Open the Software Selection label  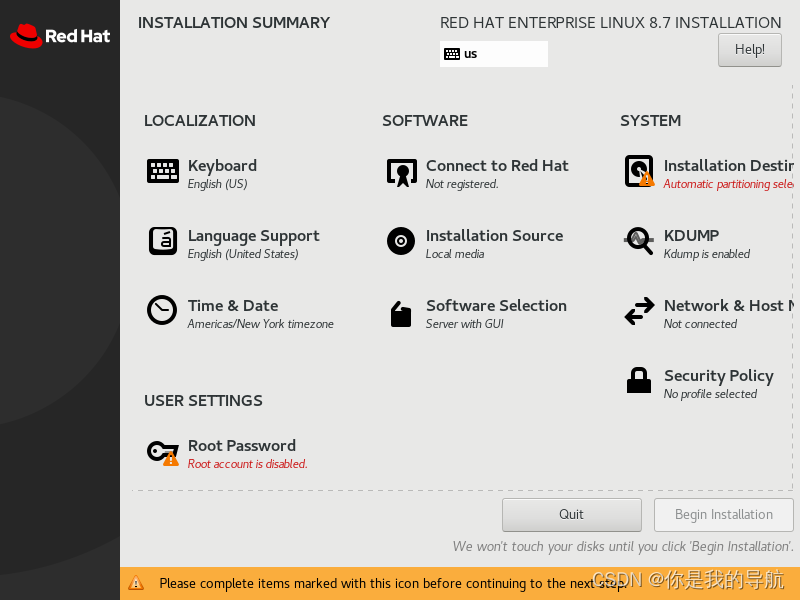click(496, 306)
